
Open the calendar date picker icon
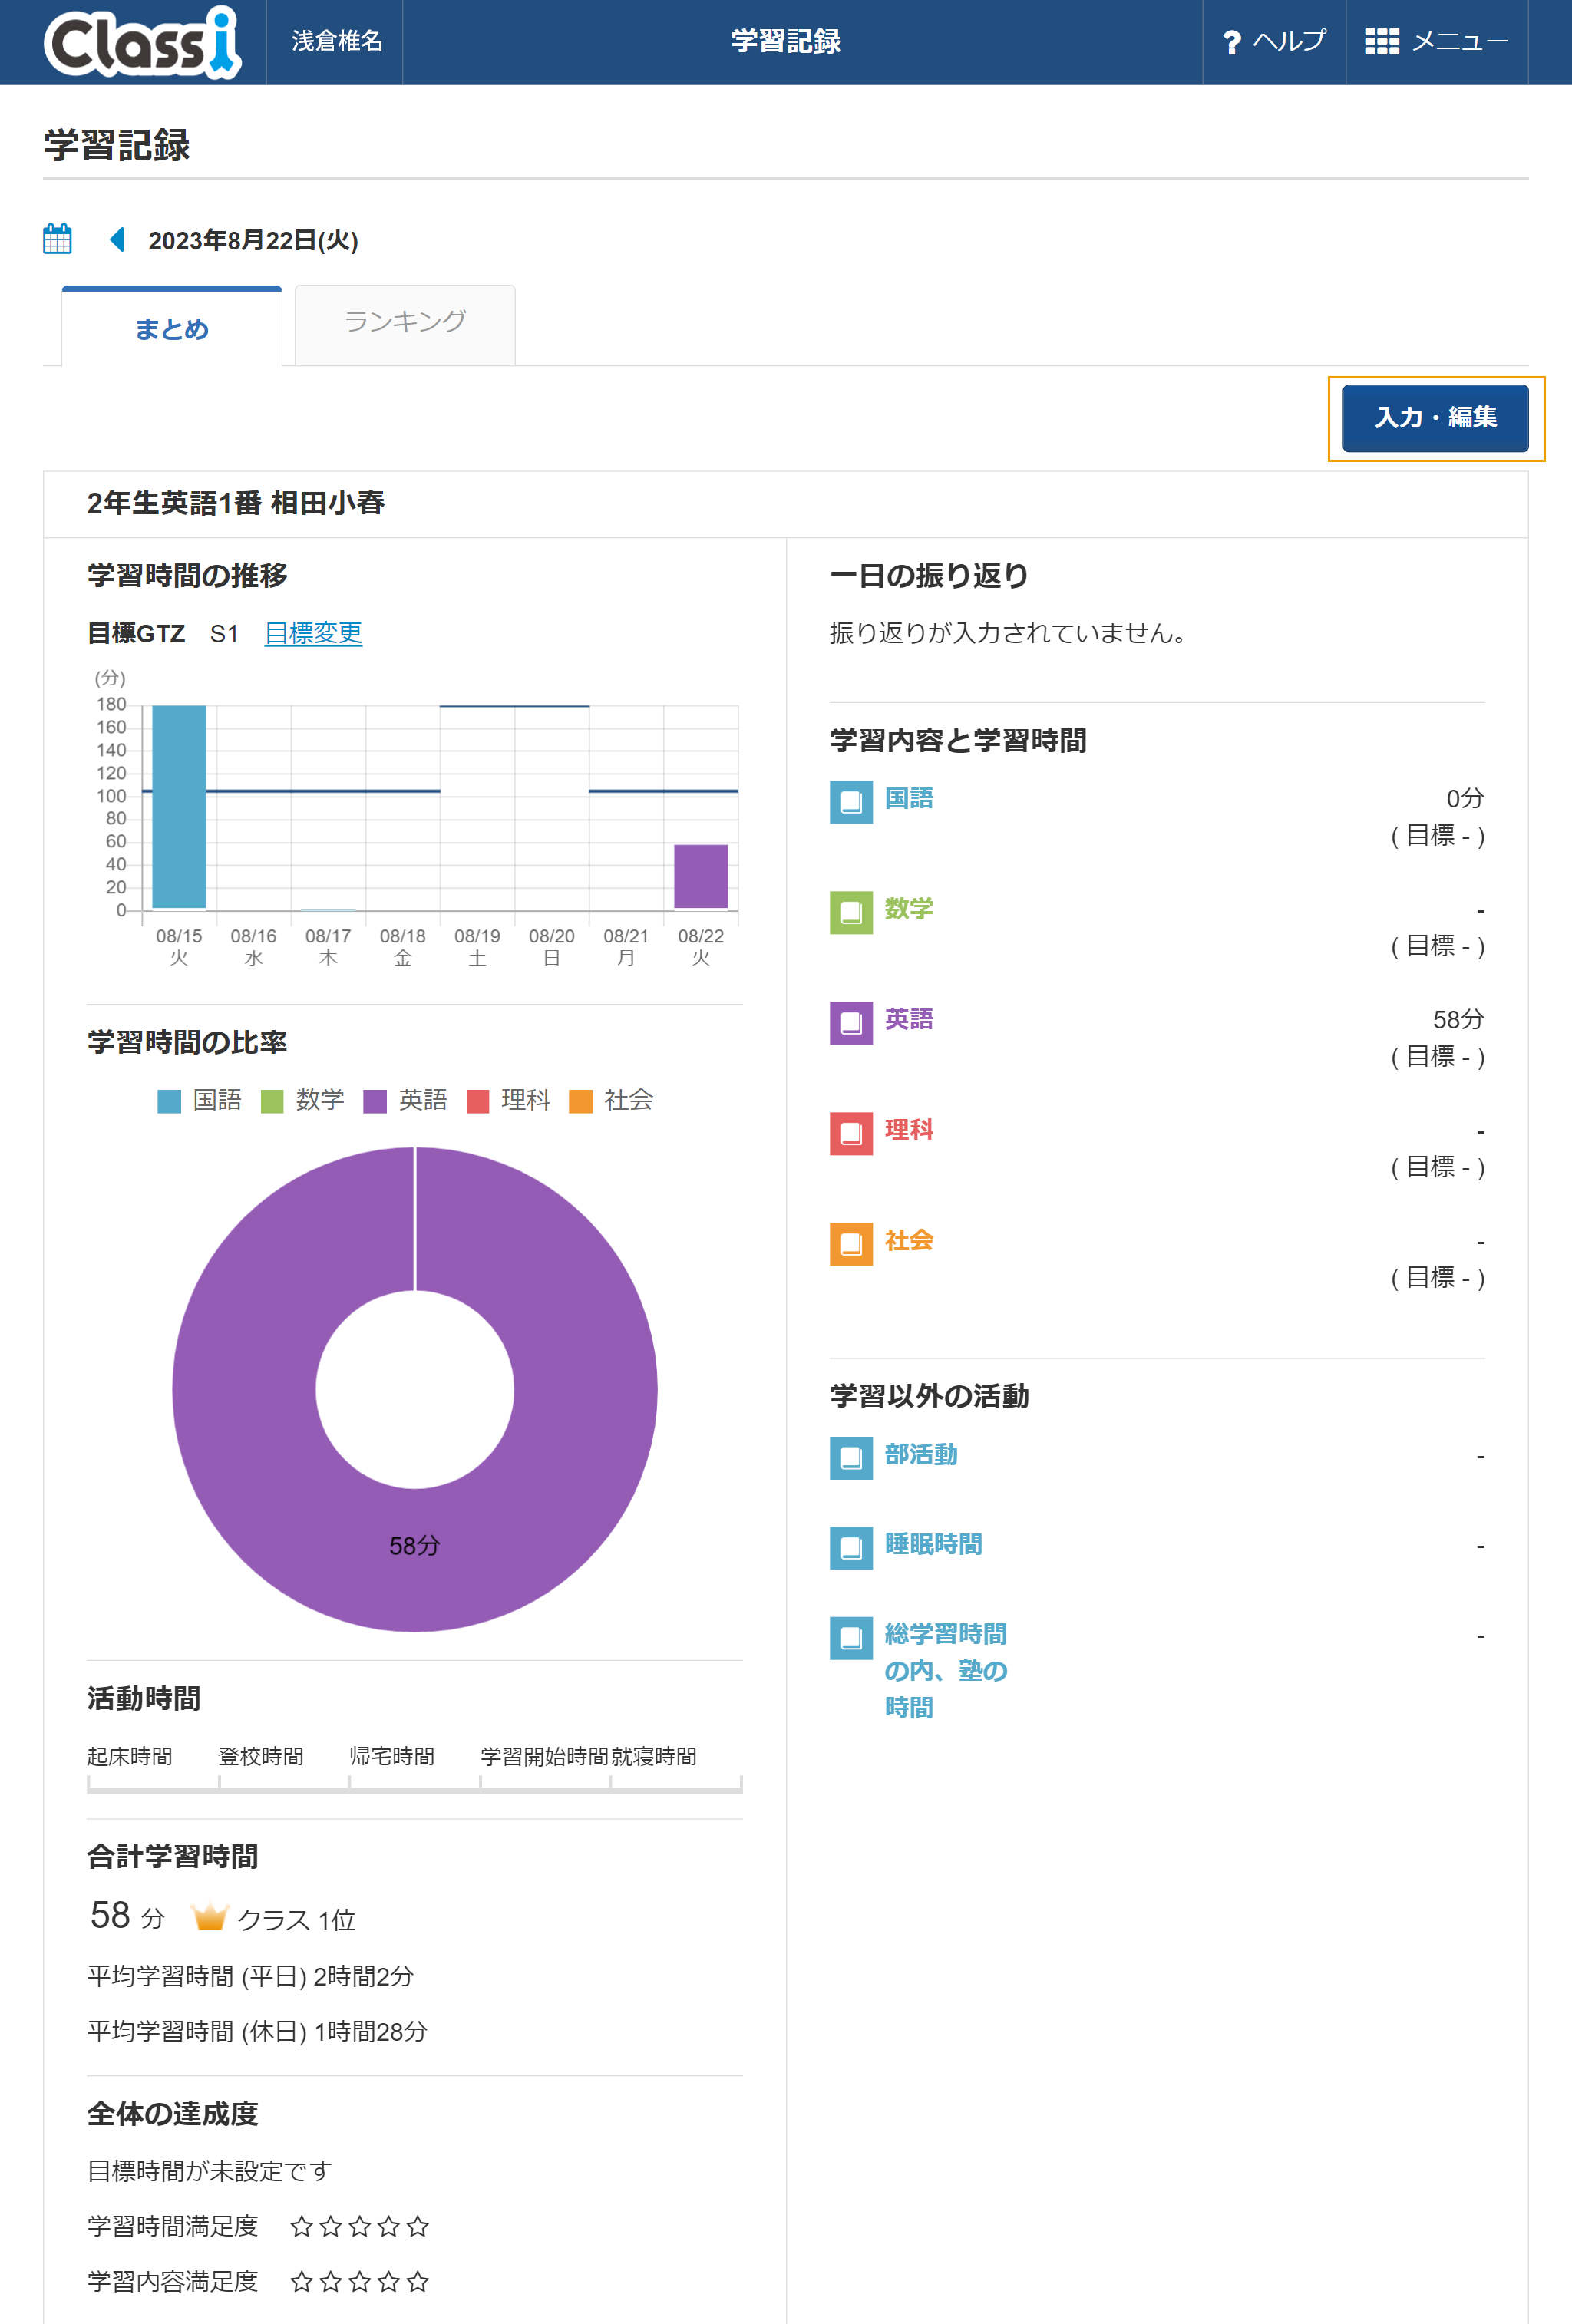point(57,239)
